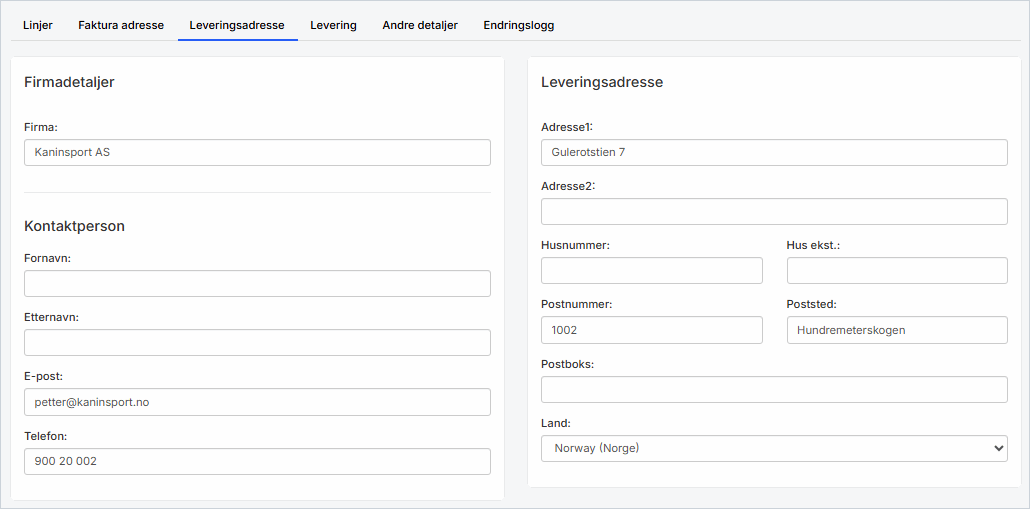
Task: Switch to the Linjer tab
Action: (x=38, y=25)
